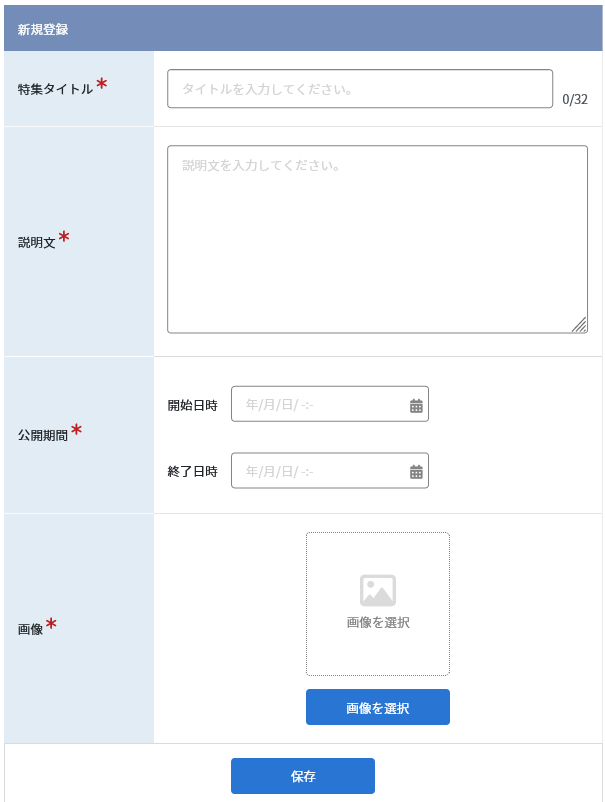Click the 開始日時 text label
Viewport: 605px width, 802px height.
tap(192, 405)
